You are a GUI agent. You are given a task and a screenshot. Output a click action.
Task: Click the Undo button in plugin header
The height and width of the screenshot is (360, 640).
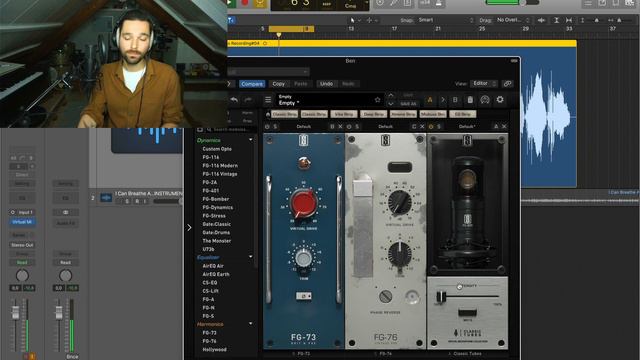(x=326, y=84)
